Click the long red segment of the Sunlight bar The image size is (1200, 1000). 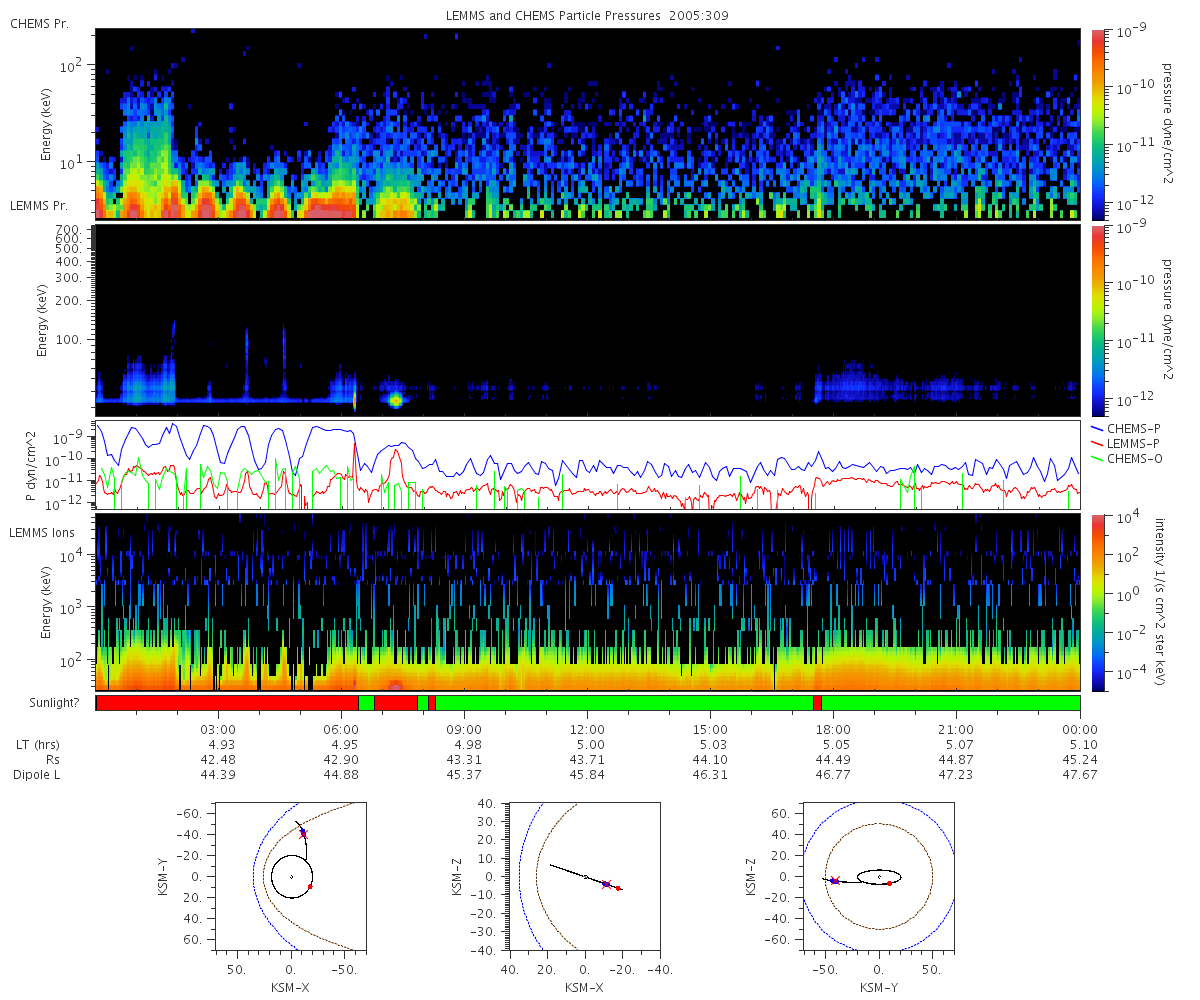click(x=227, y=703)
